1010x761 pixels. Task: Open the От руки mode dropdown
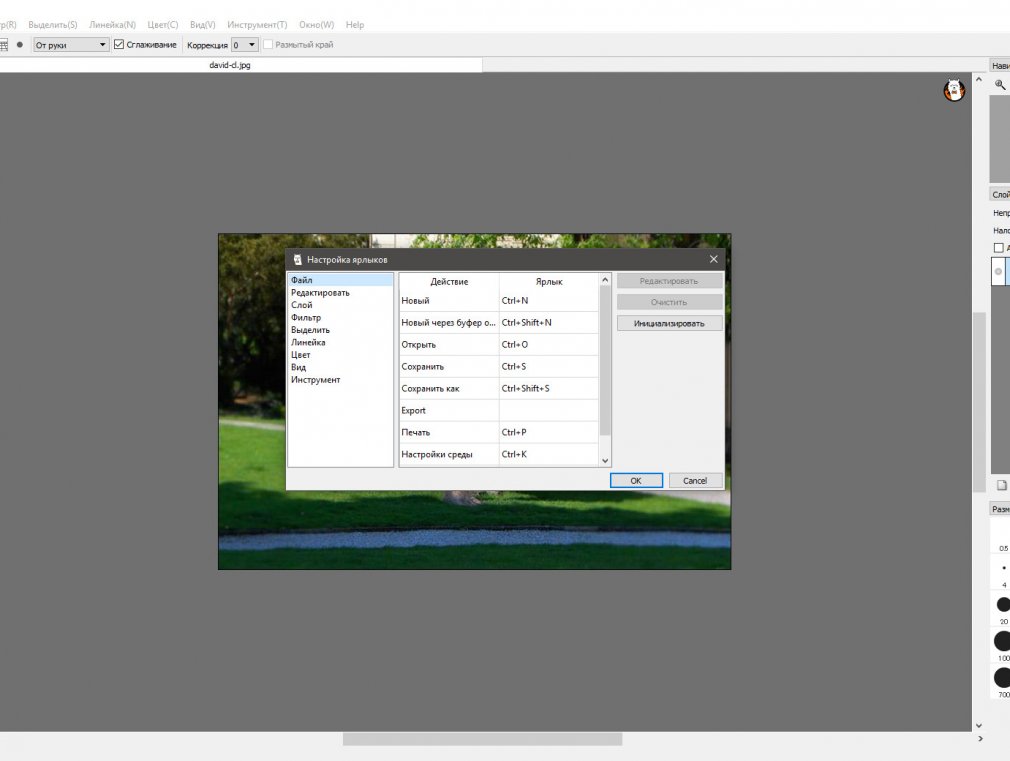(71, 45)
